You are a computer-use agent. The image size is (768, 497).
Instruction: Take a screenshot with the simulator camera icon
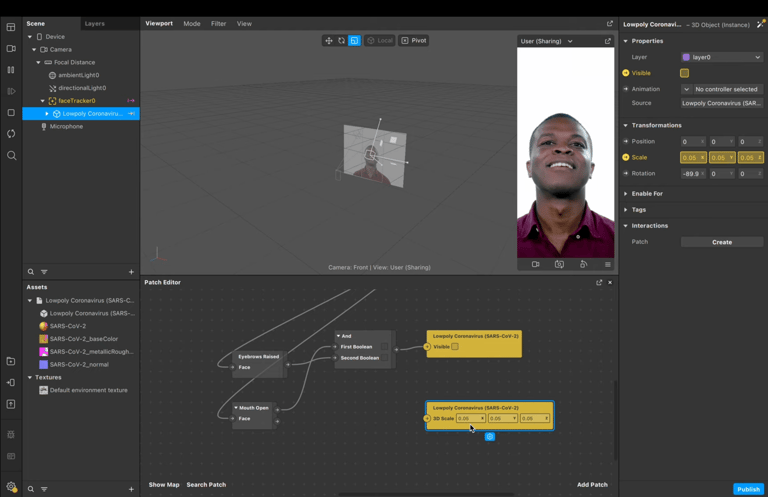point(559,264)
